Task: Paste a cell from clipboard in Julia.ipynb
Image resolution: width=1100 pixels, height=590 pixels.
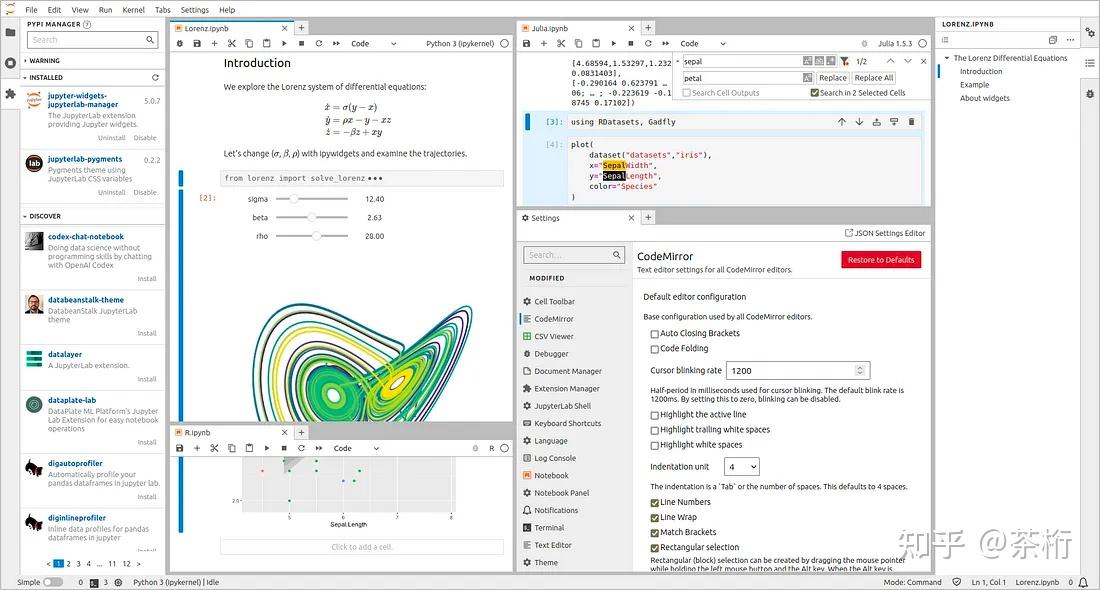Action: point(596,43)
